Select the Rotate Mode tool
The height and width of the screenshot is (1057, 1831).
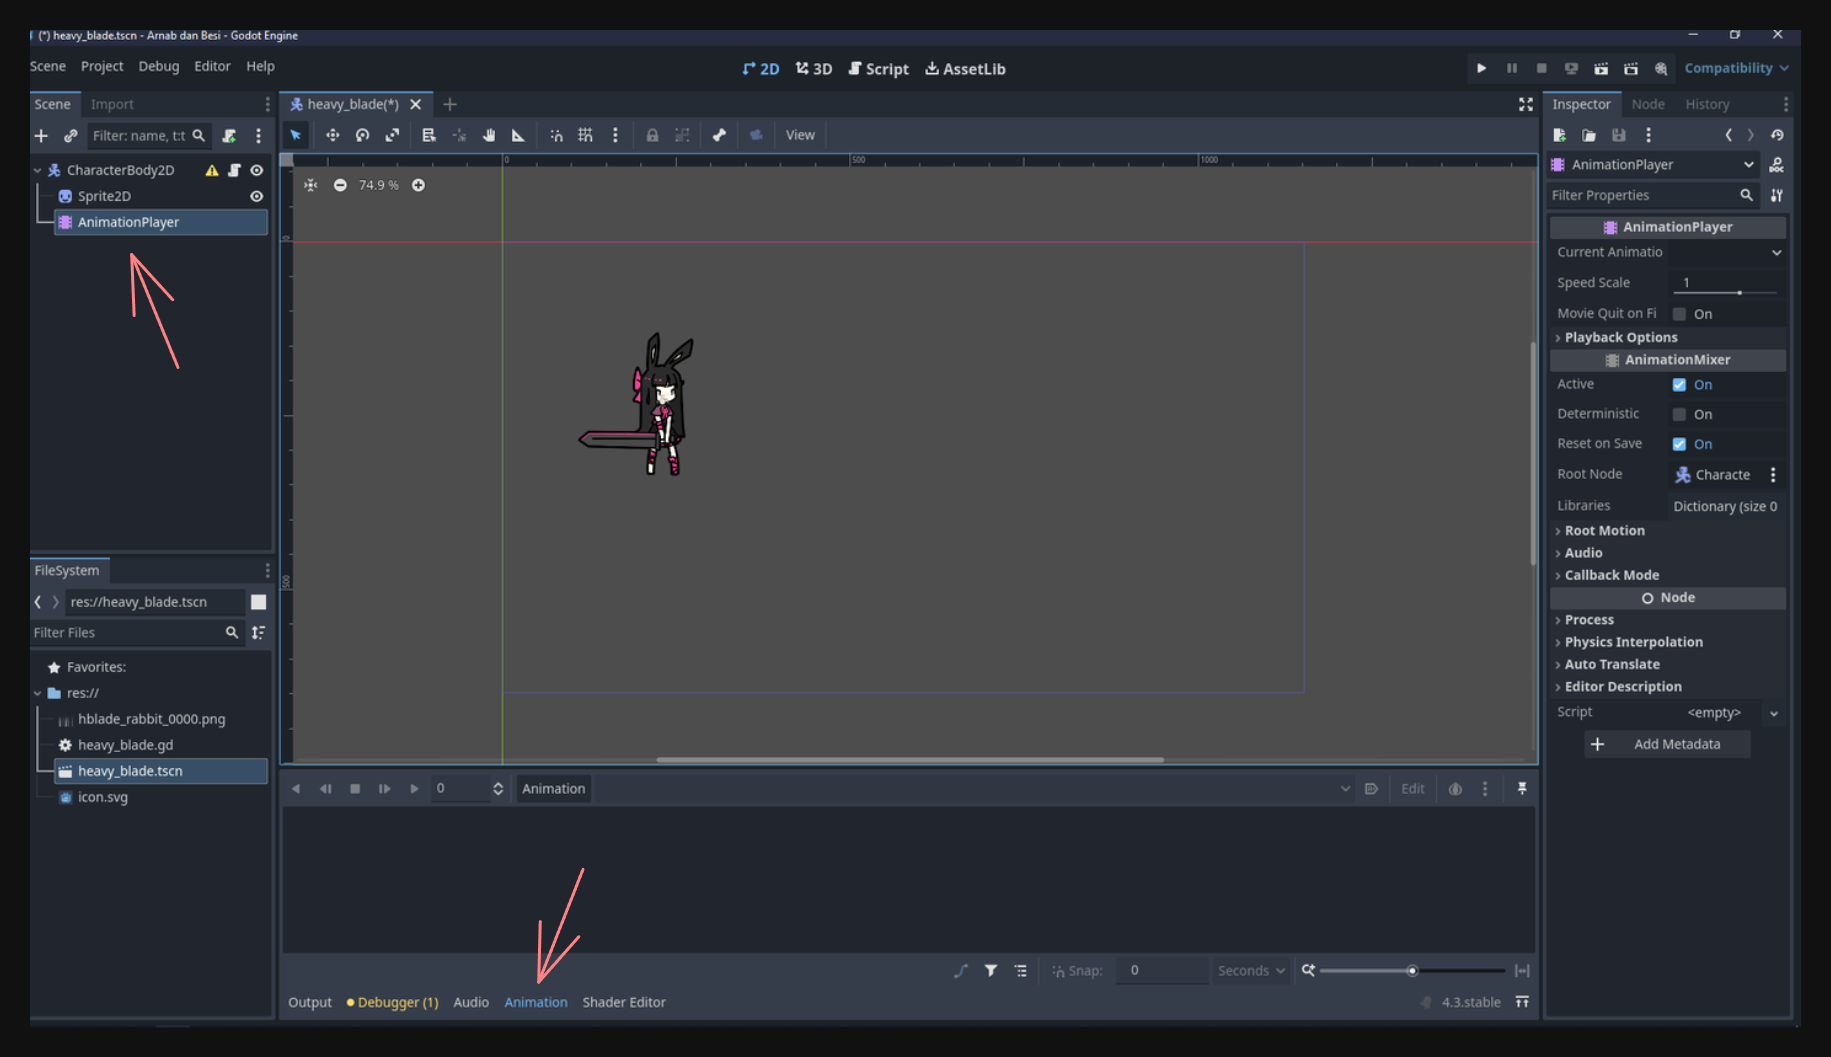point(362,135)
